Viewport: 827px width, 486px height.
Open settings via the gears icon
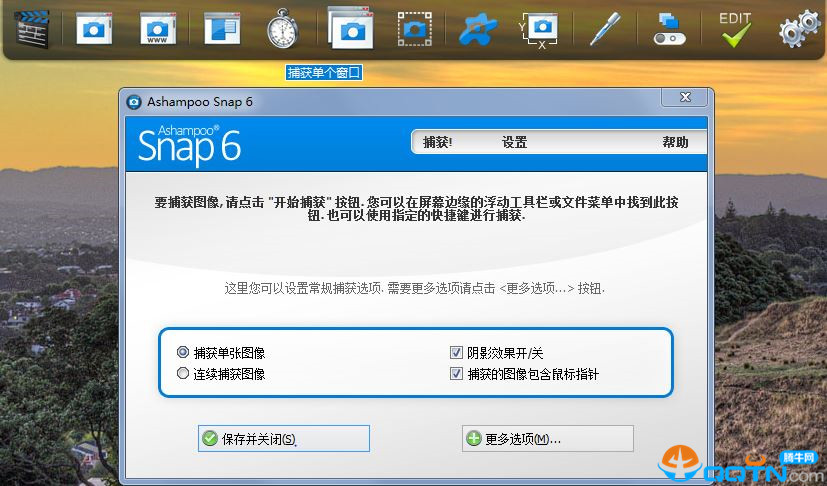click(x=798, y=29)
